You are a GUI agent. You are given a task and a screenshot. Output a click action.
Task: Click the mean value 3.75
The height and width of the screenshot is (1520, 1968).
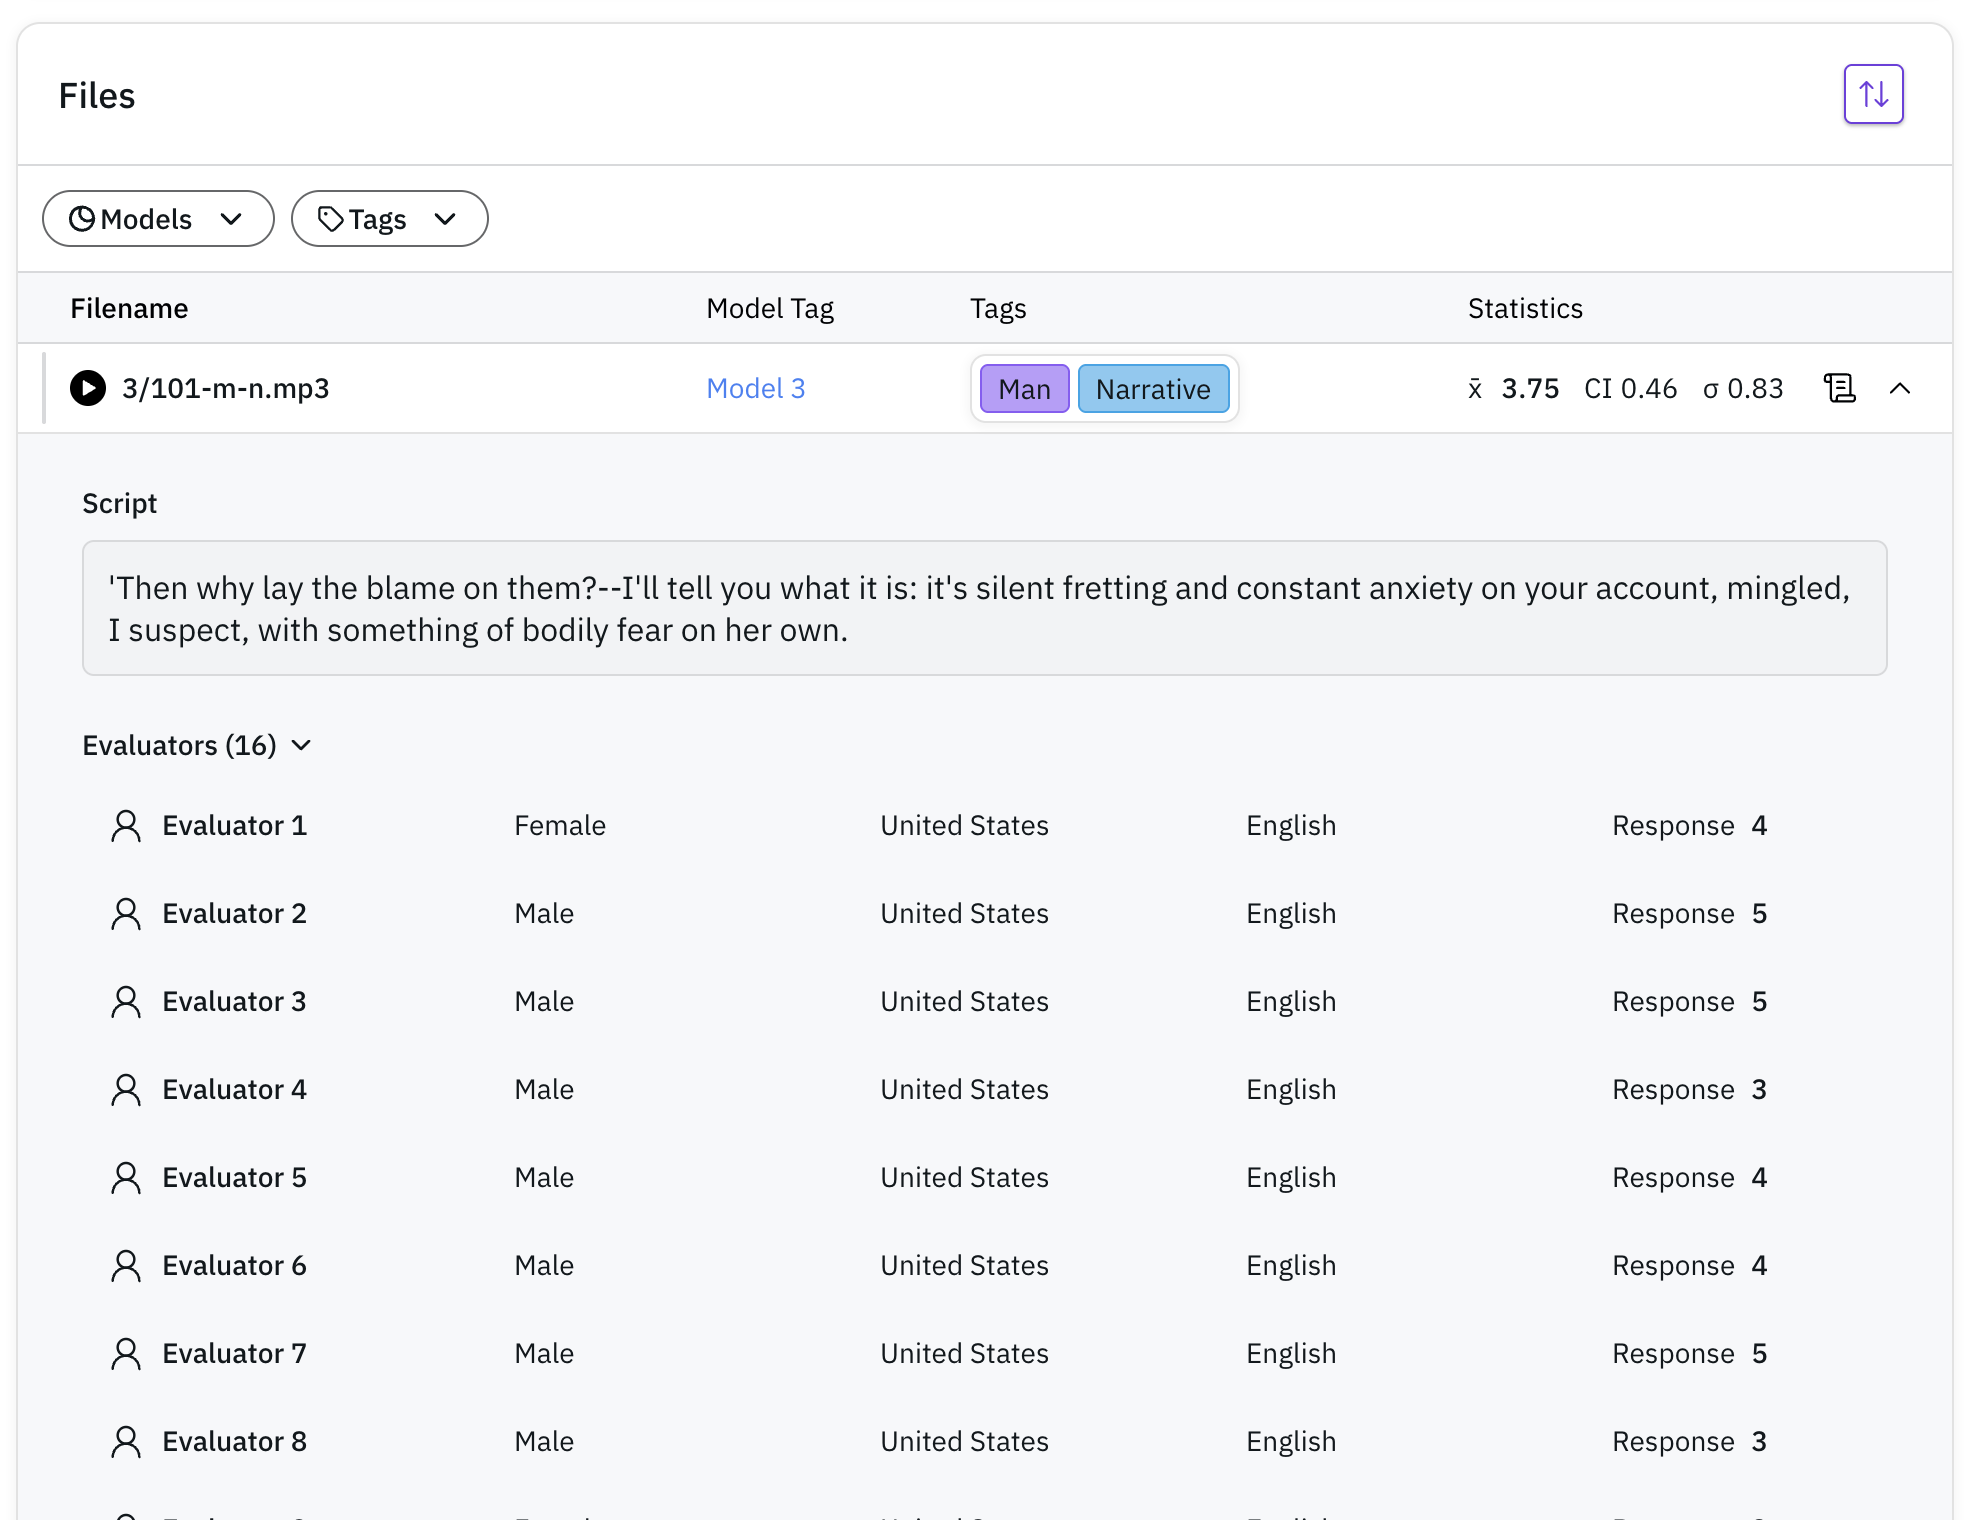[x=1530, y=388]
